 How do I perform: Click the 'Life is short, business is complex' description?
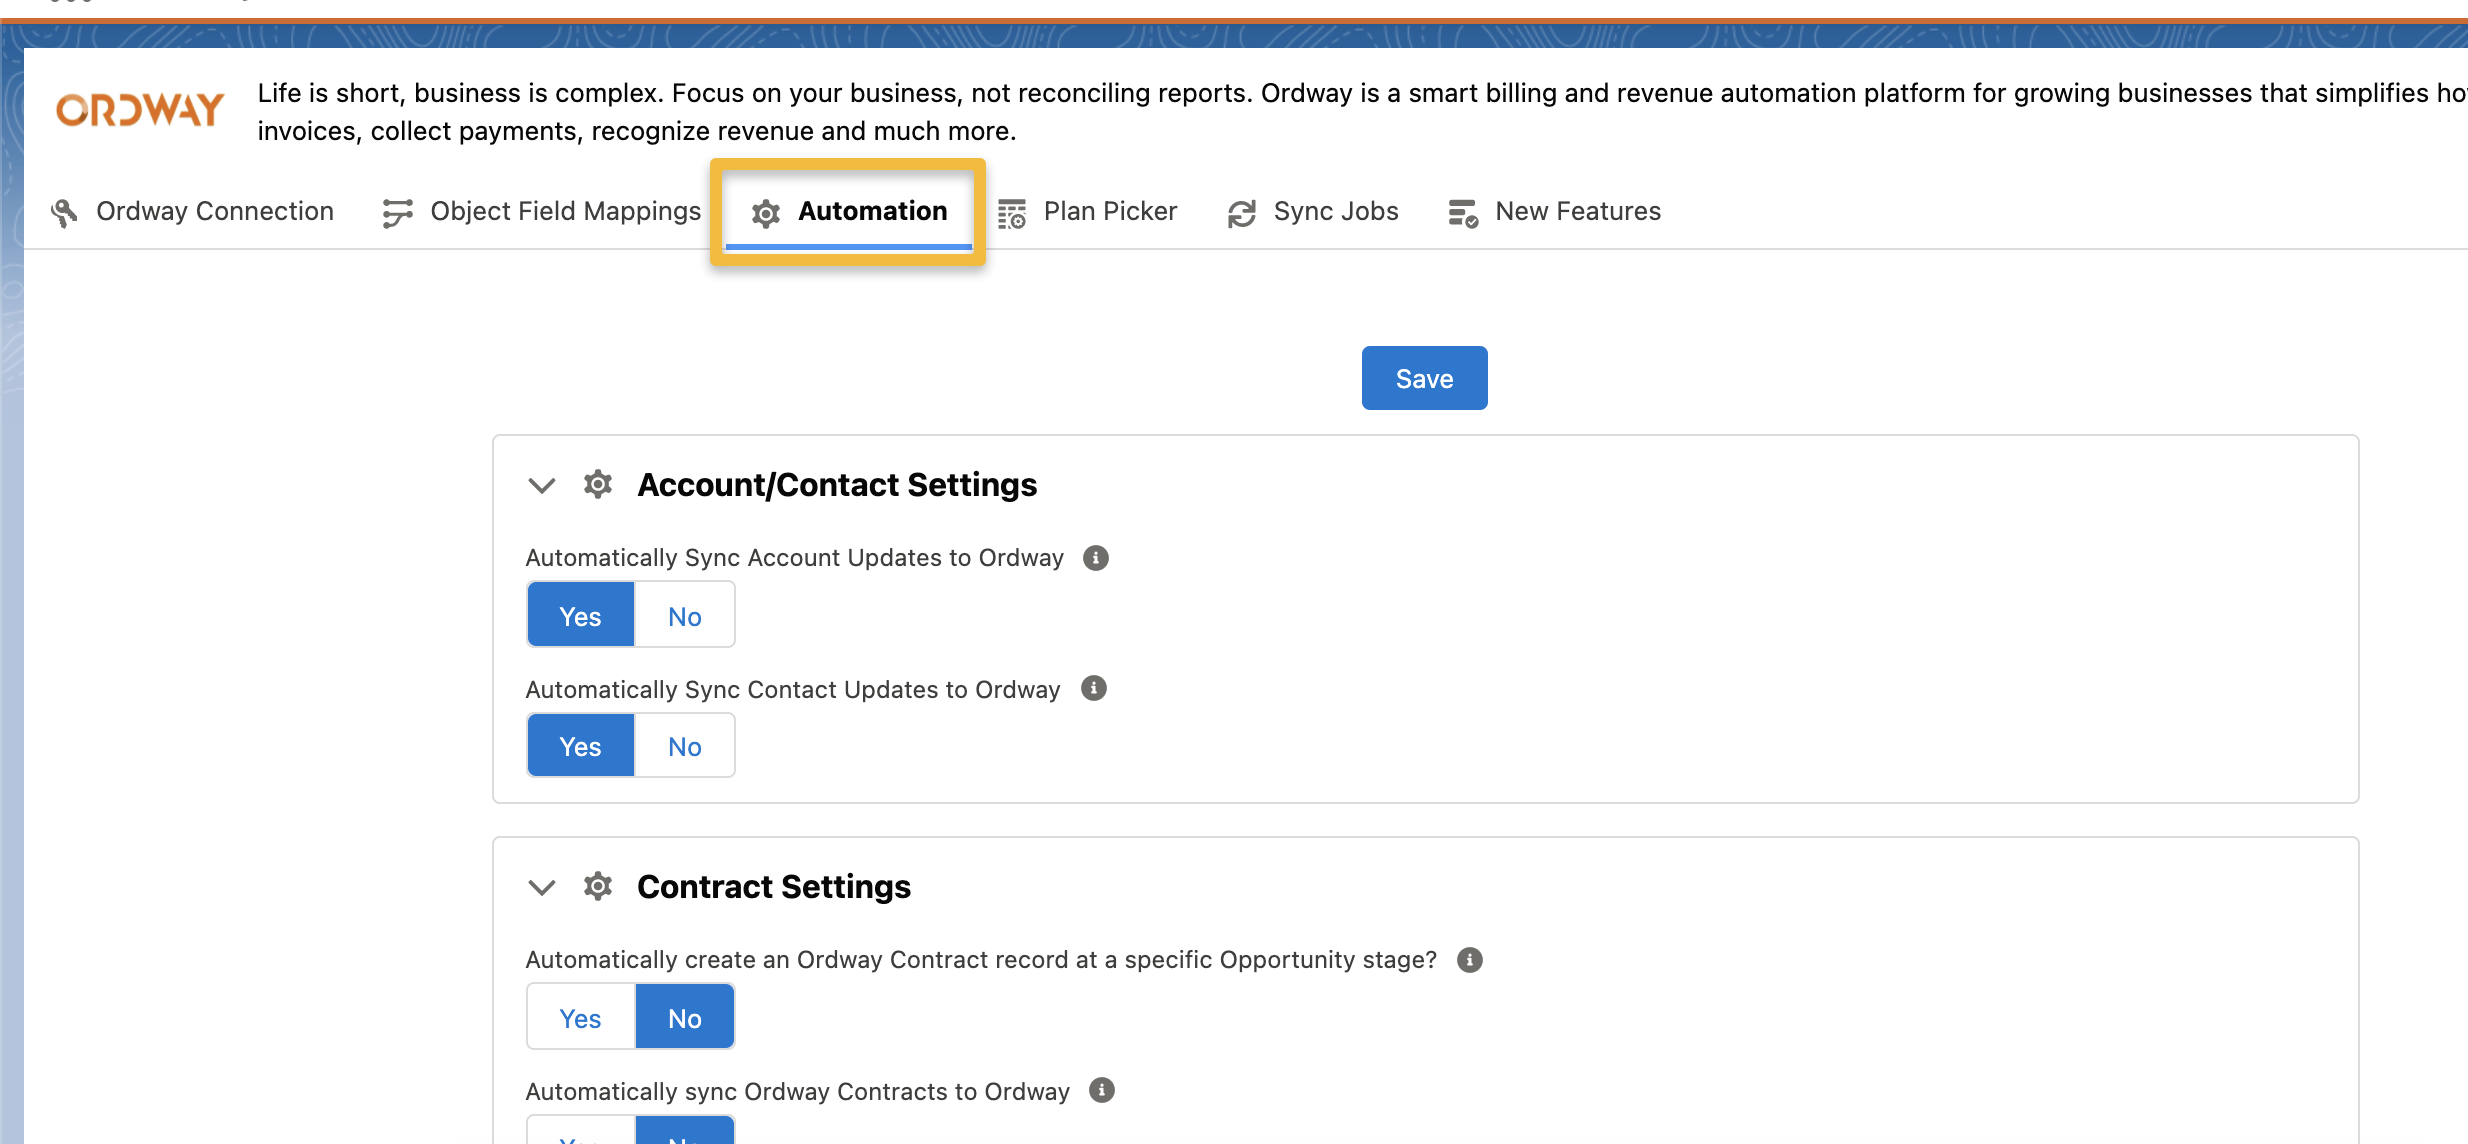(x=1362, y=112)
